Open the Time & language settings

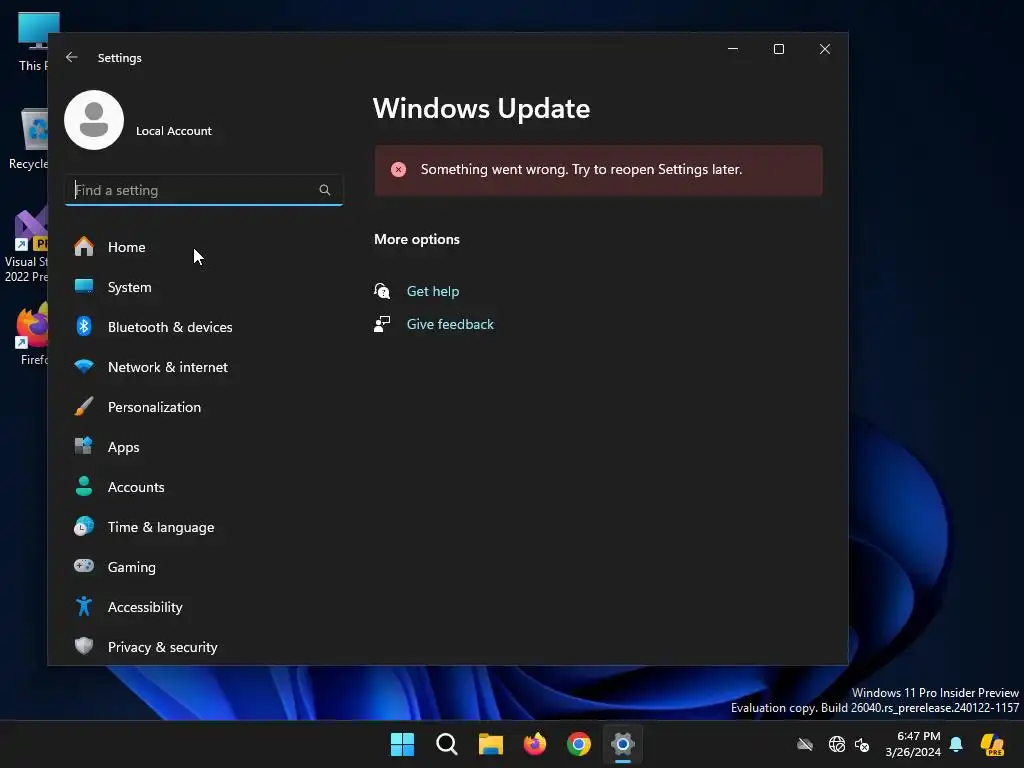204,527
